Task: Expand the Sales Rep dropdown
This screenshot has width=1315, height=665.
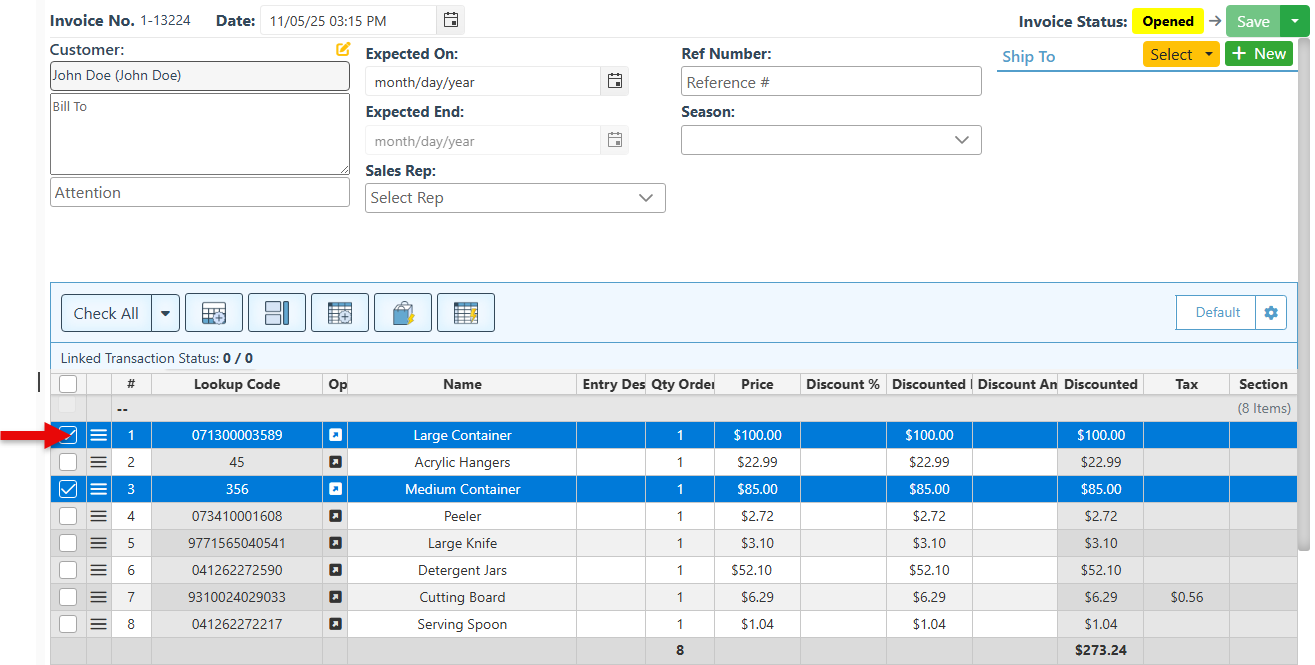Action: [515, 198]
